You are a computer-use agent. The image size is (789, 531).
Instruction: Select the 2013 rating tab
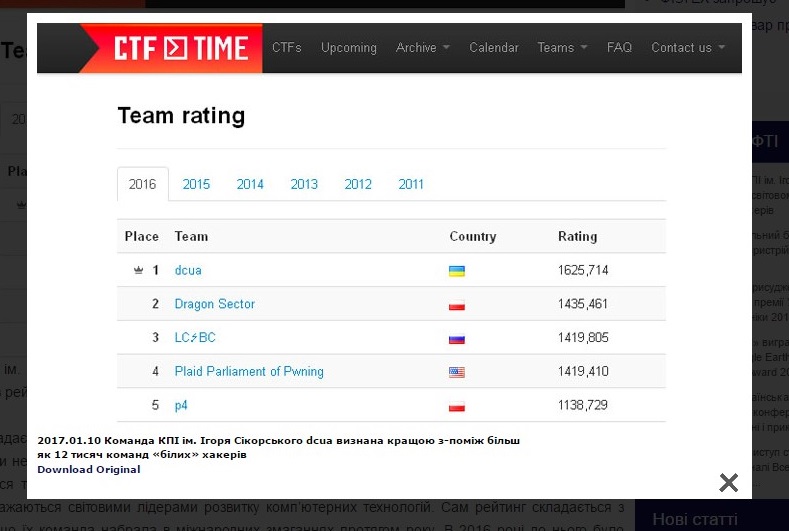[x=304, y=184]
